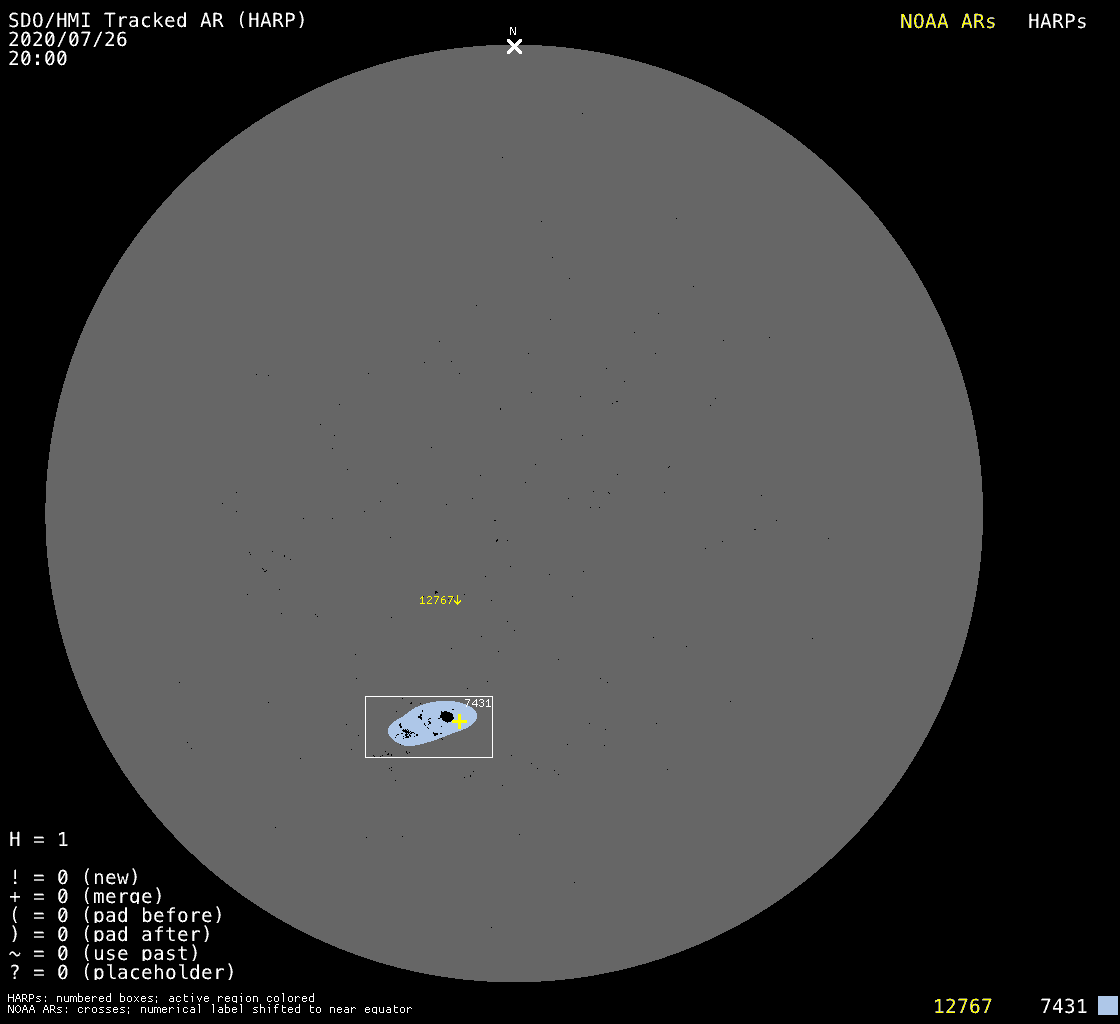Click the 'SDO/HMI Tracked AR (HARP)' title
This screenshot has height=1024, width=1120.
pos(157,20)
